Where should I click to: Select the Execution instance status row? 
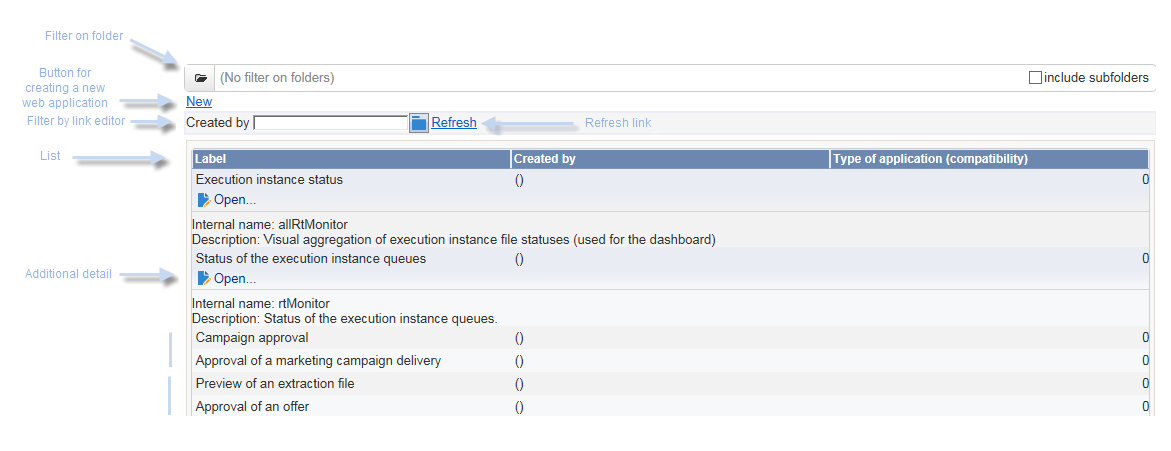coord(671,180)
